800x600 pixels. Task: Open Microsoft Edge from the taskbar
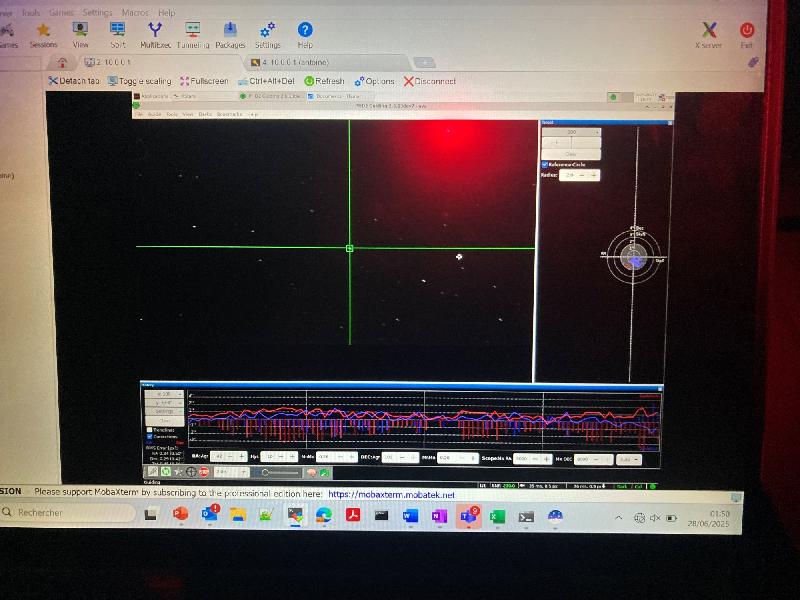(x=323, y=514)
